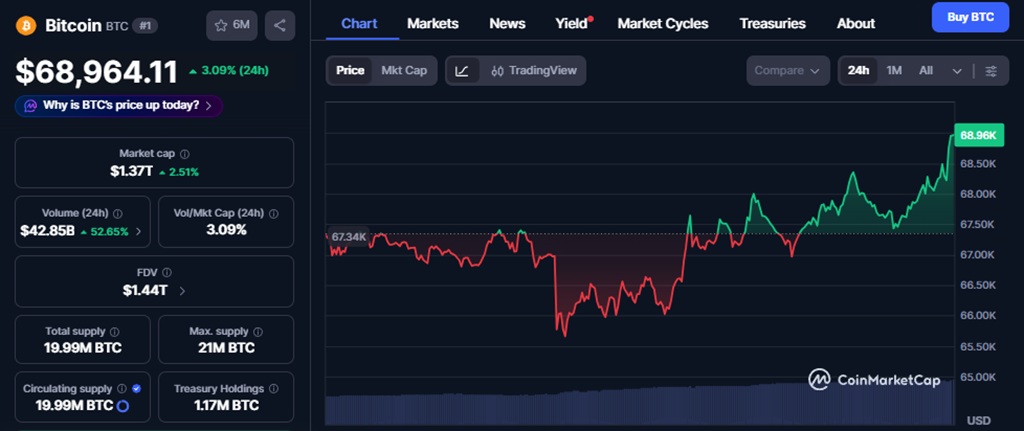Viewport: 1024px width, 431px height.
Task: Select the 1M time range
Action: coord(894,71)
